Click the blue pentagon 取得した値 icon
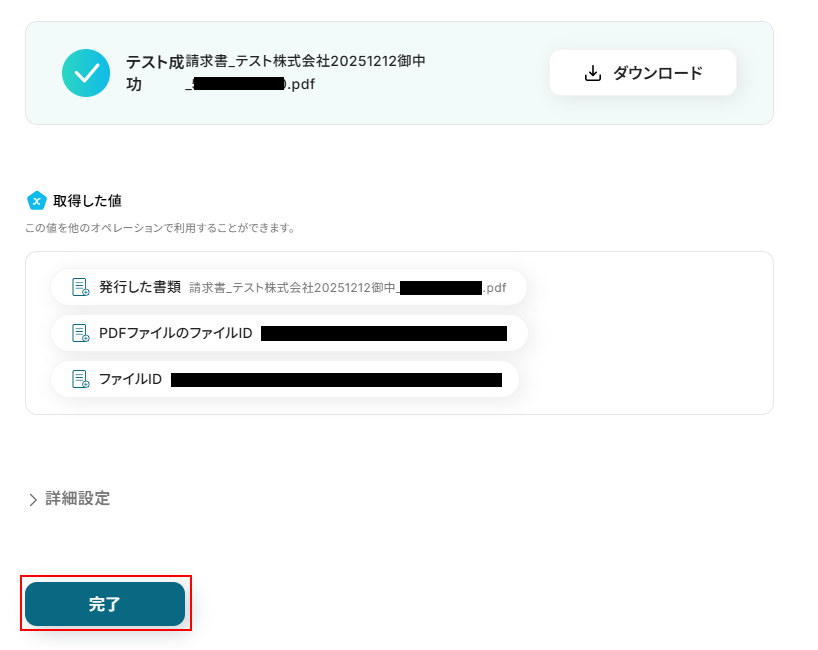 [37, 201]
